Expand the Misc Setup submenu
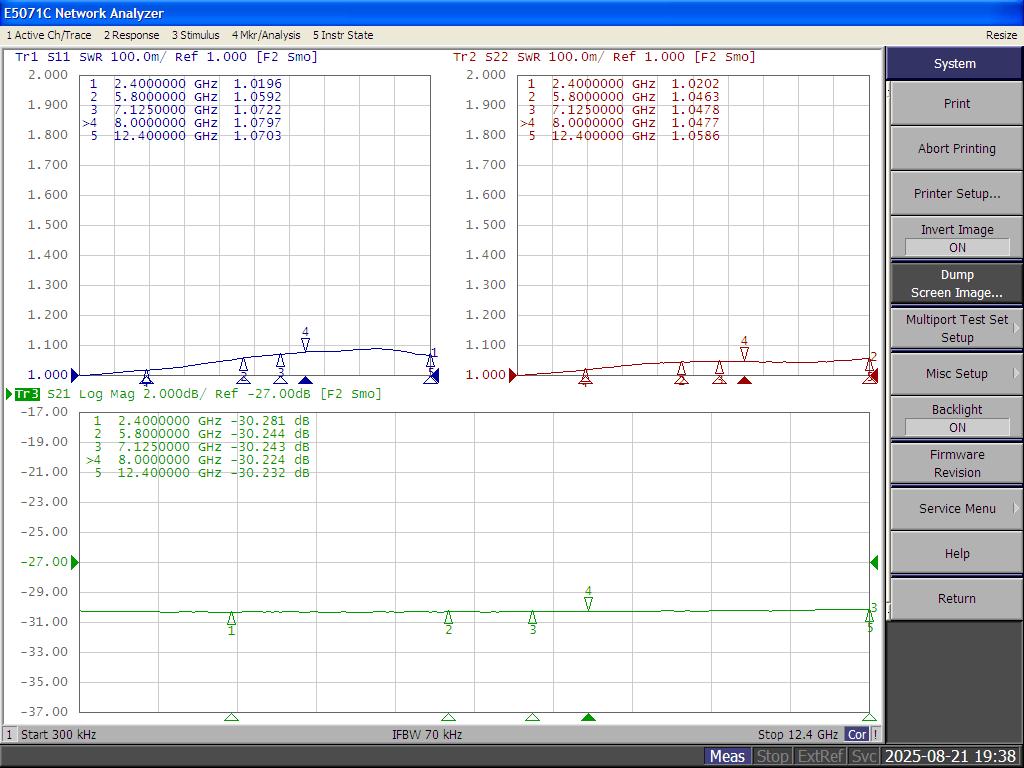The height and width of the screenshot is (768, 1024). point(956,373)
